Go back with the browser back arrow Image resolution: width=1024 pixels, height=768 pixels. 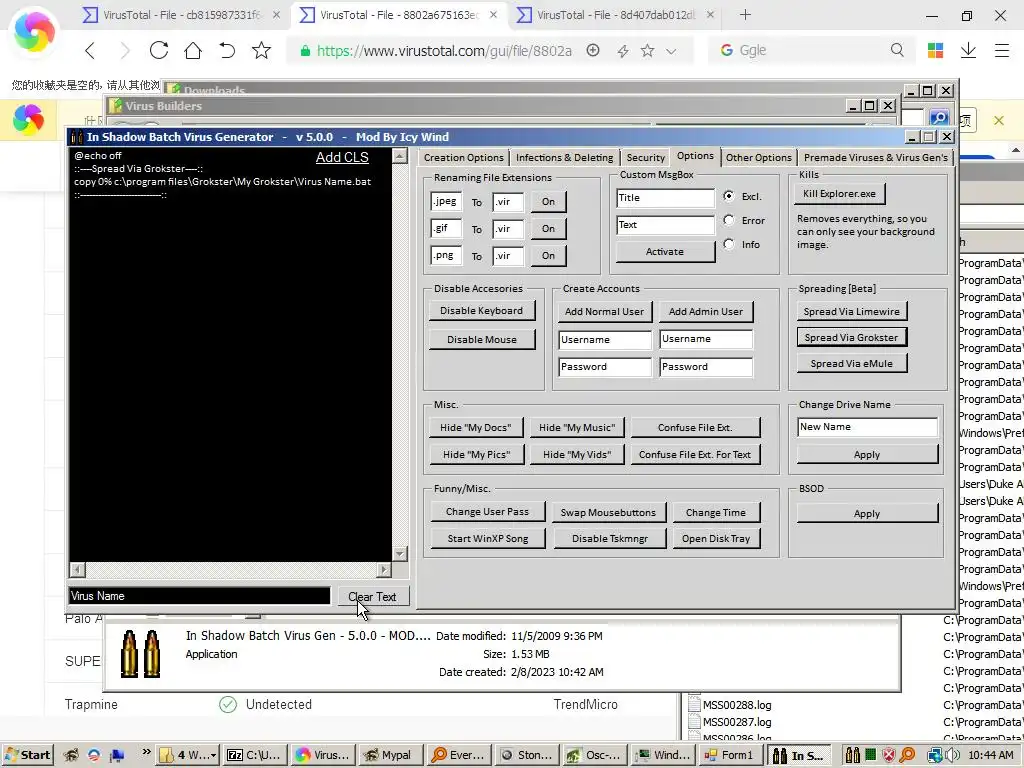[x=90, y=50]
